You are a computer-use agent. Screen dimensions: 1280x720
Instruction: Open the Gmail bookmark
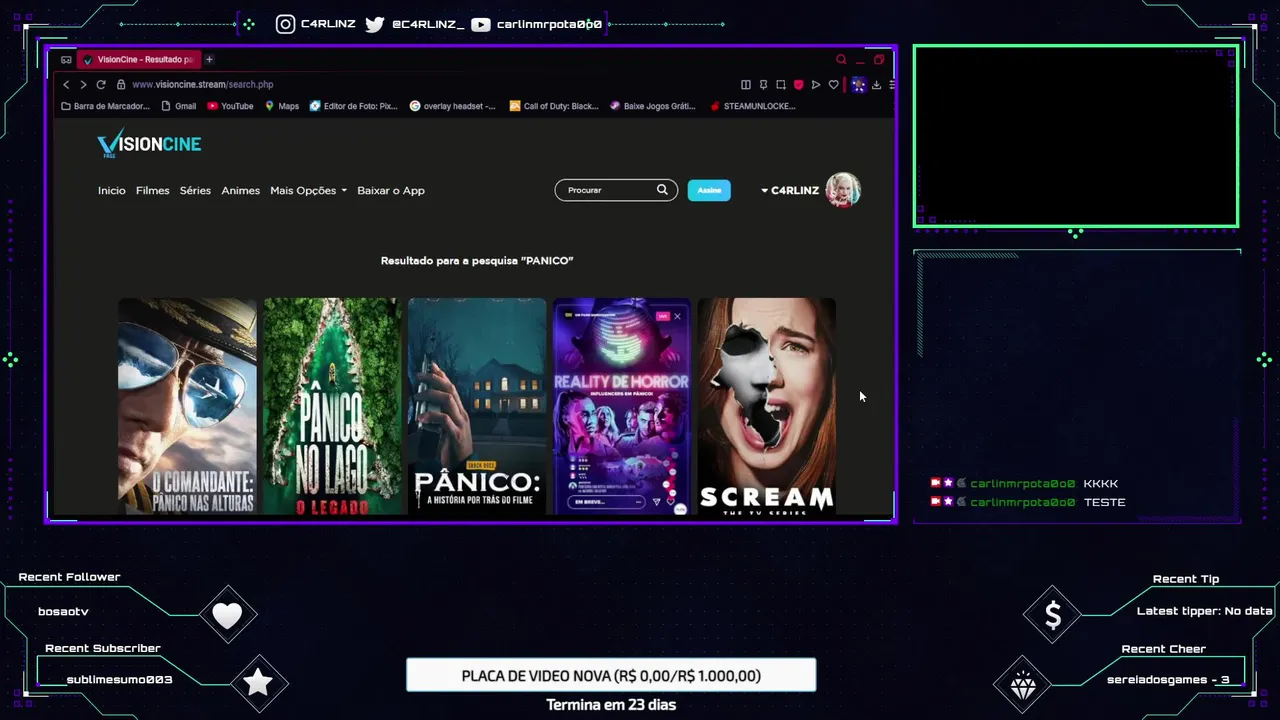177,106
